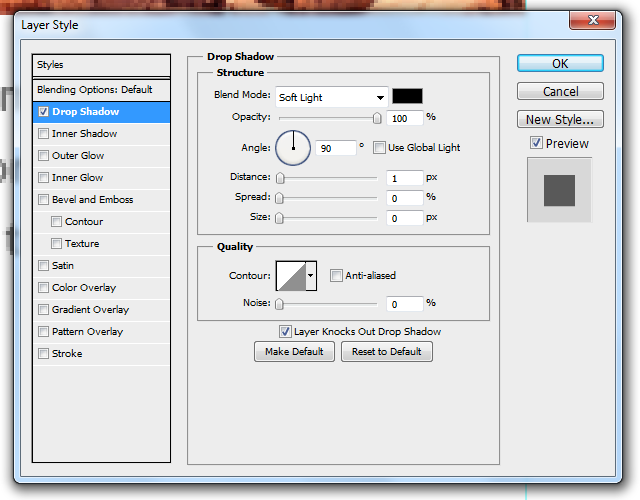Enable the Inner Shadow checkbox

pyautogui.click(x=43, y=134)
